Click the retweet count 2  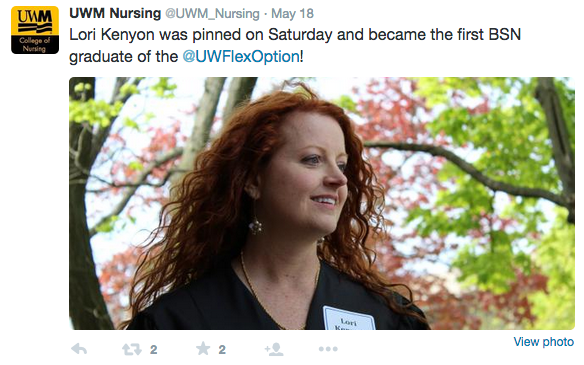tap(153, 350)
